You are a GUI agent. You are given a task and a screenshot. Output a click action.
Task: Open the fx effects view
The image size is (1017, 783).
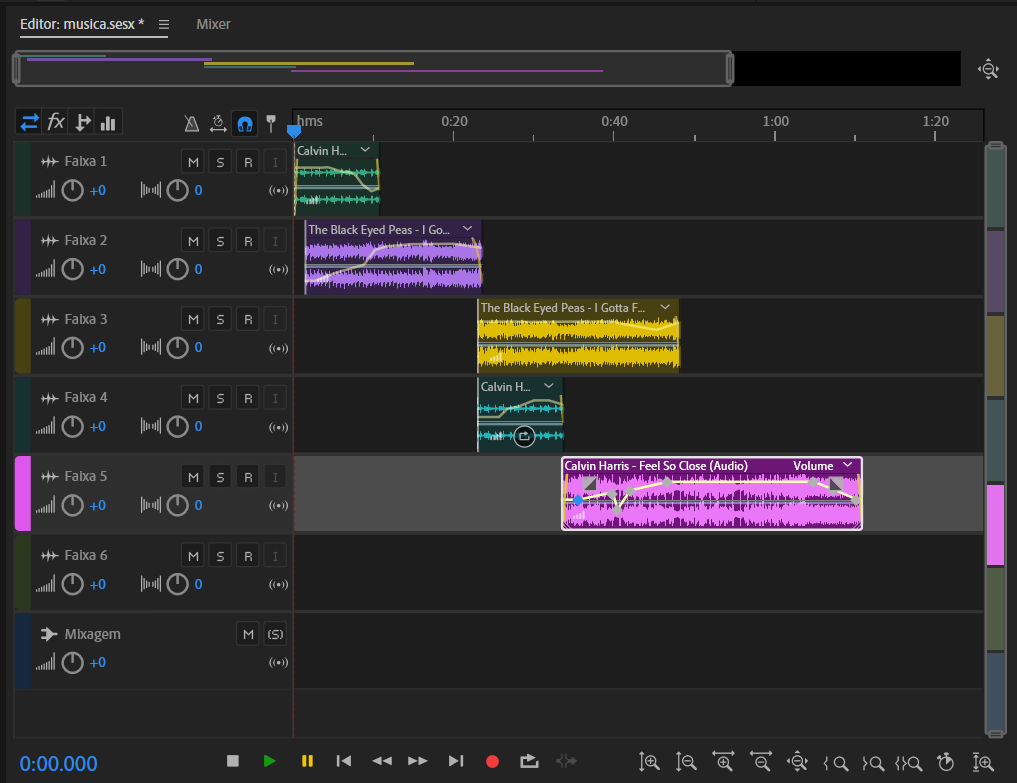[x=56, y=122]
